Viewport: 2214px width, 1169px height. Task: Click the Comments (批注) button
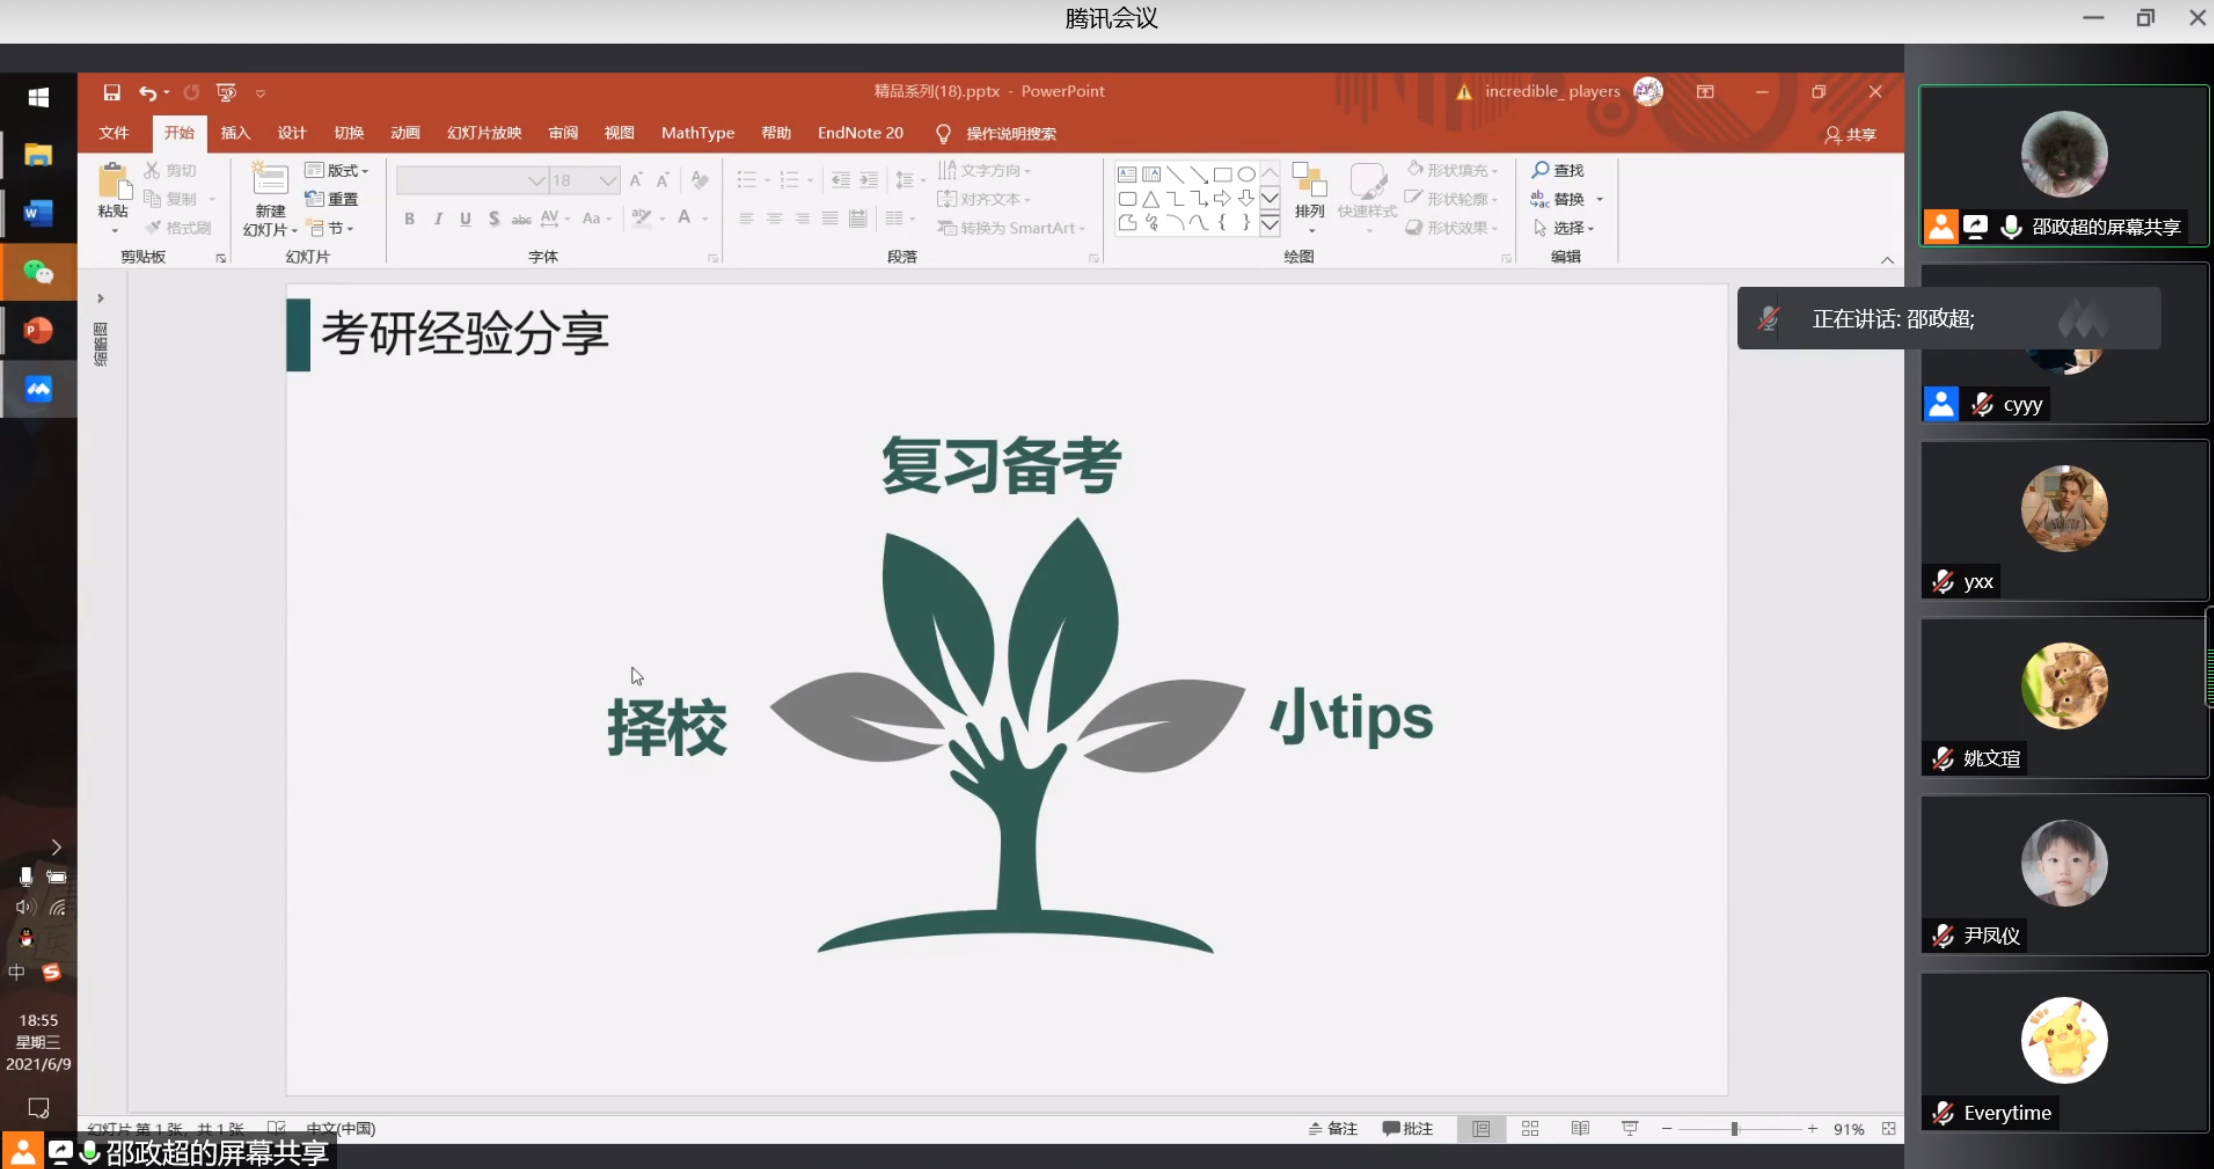tap(1408, 1128)
